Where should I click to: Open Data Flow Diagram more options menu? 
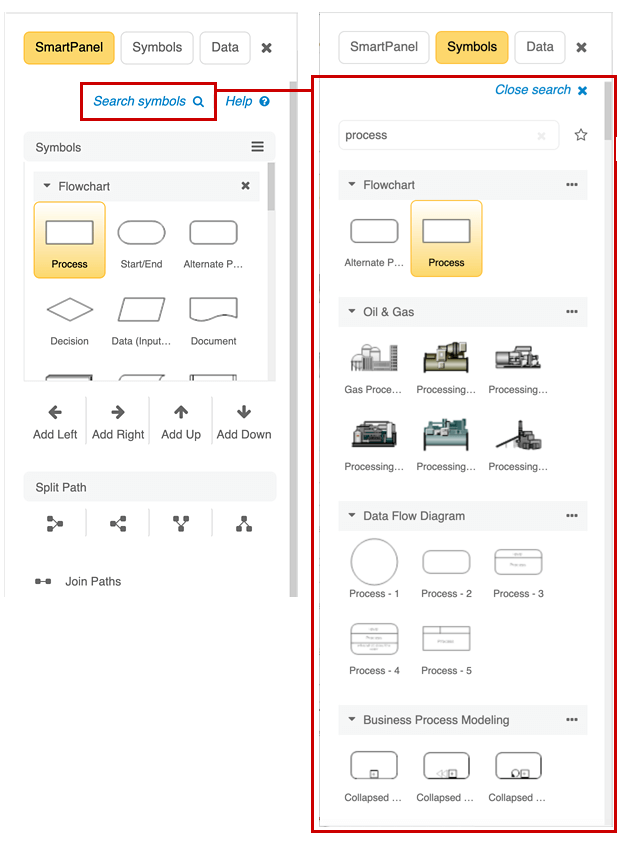tap(572, 515)
